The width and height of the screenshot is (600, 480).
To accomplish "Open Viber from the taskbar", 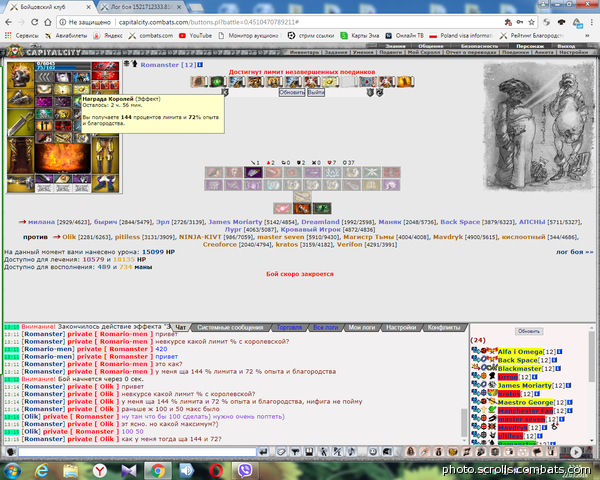I will [245, 470].
